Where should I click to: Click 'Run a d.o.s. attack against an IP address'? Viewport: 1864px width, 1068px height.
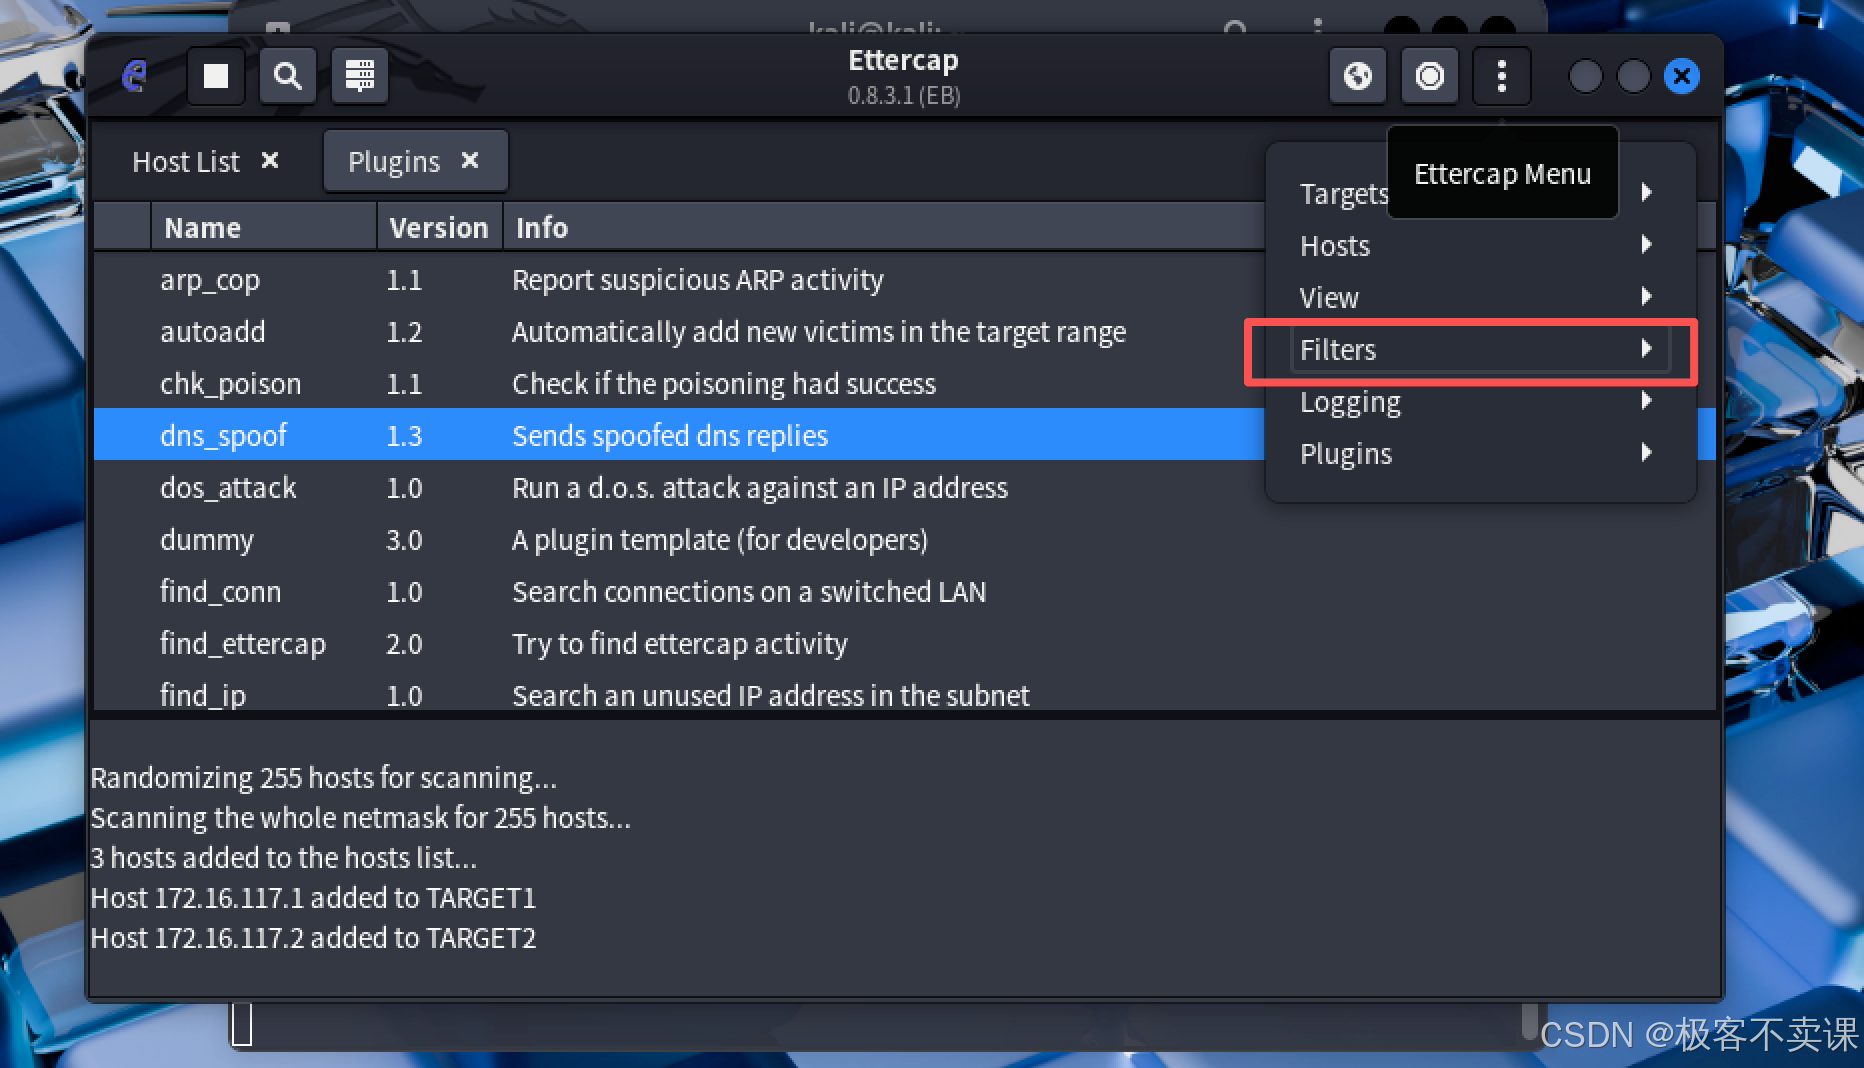pyautogui.click(x=760, y=488)
